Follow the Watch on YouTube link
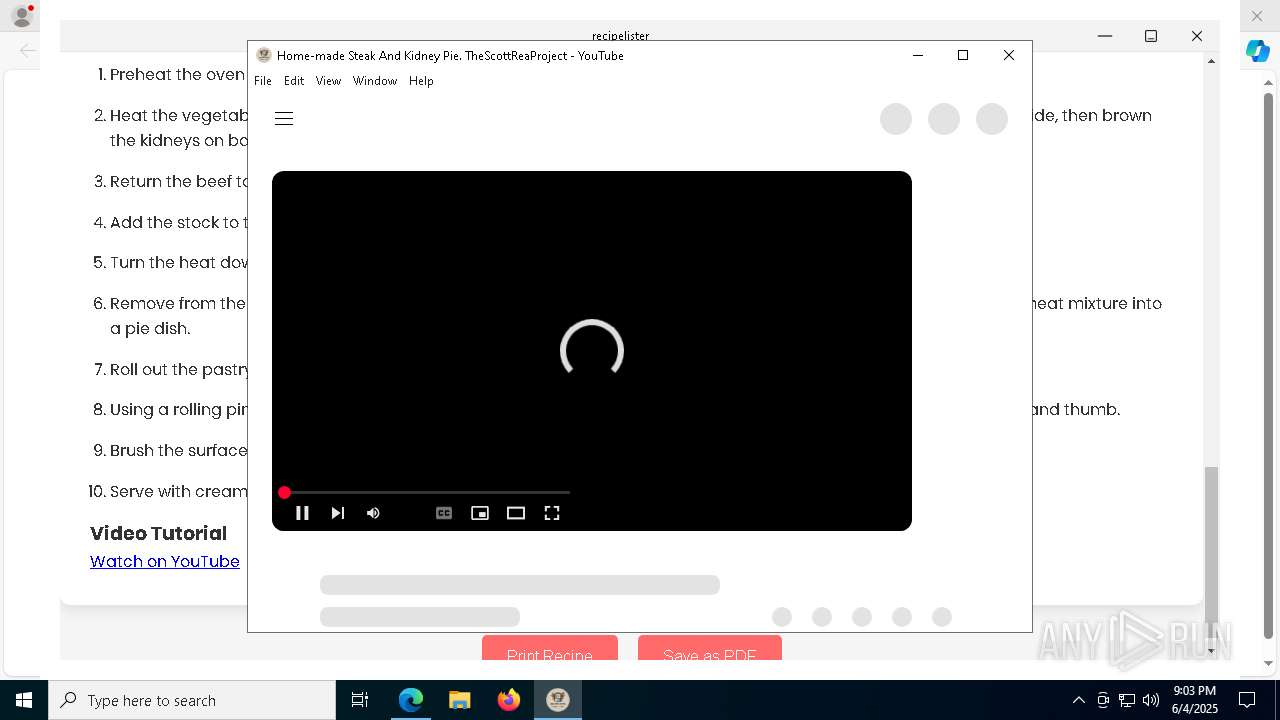 165,561
